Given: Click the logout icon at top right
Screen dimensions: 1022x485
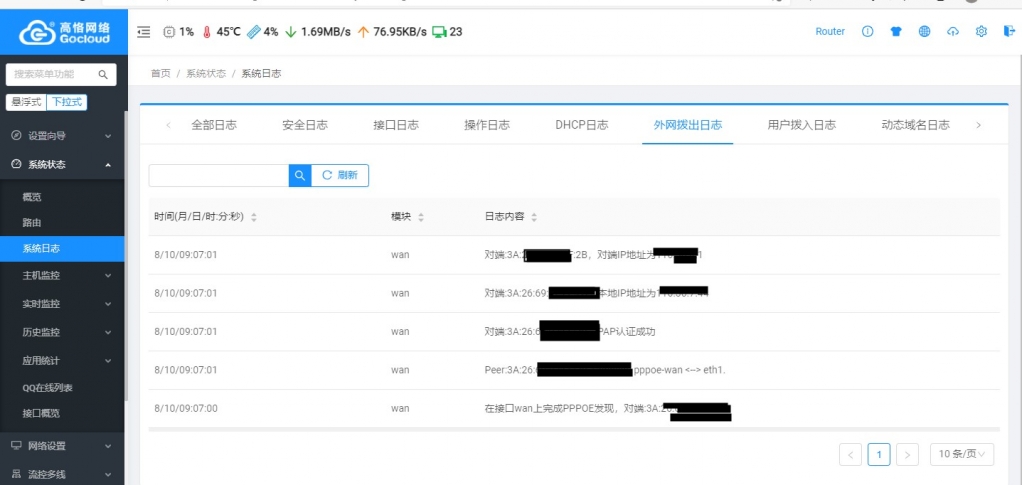Looking at the screenshot, I should pyautogui.click(x=1009, y=31).
